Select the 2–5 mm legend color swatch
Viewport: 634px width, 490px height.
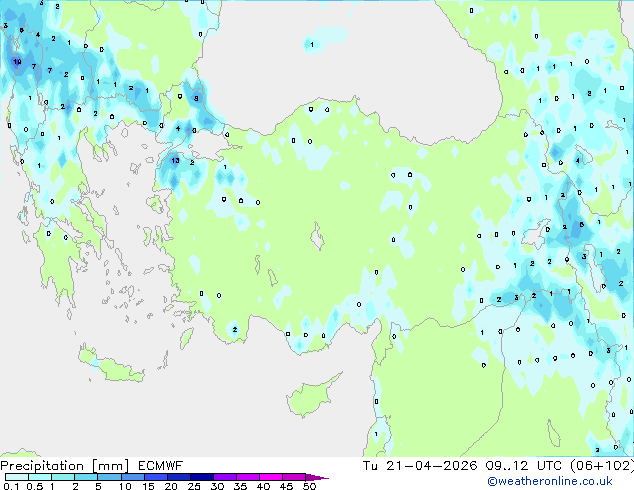pos(86,477)
